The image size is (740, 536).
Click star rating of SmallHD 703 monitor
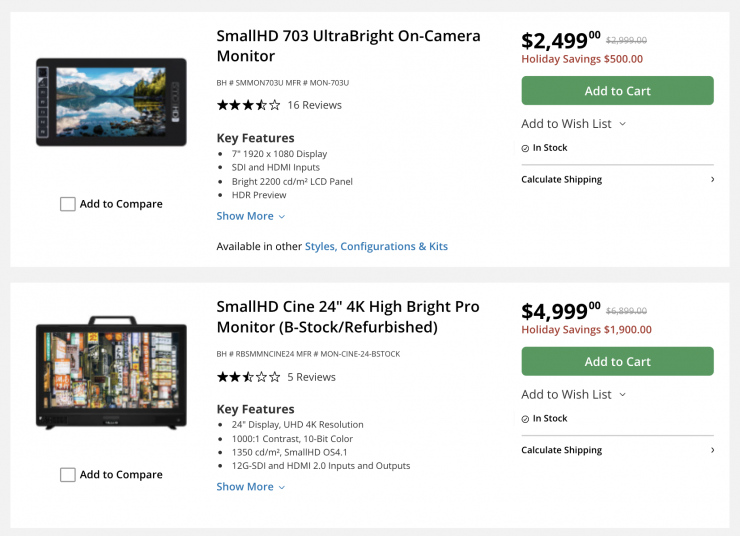point(248,105)
